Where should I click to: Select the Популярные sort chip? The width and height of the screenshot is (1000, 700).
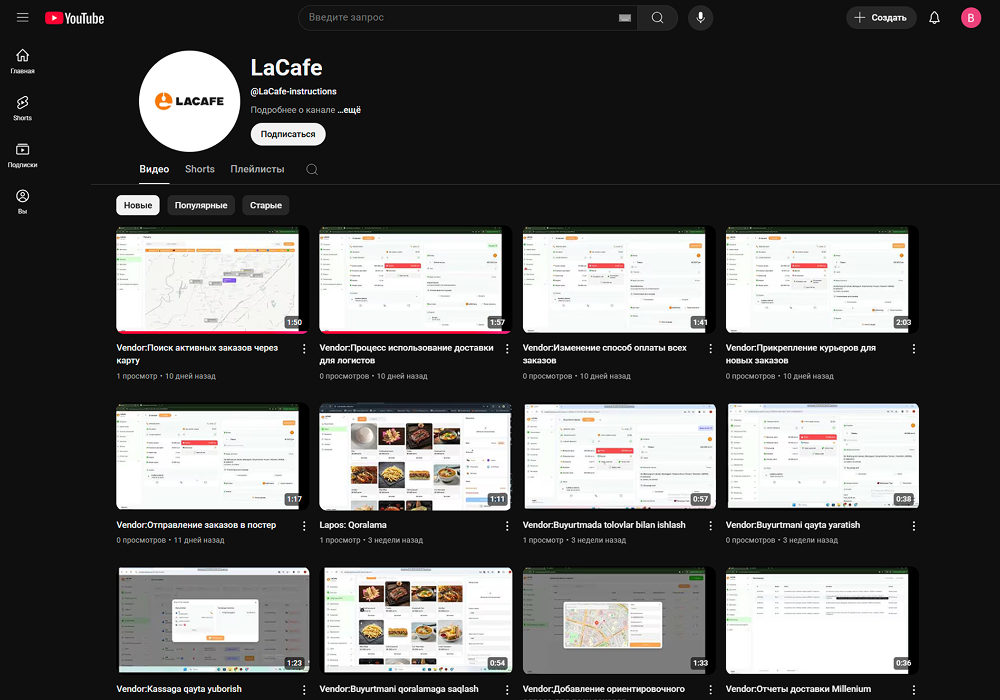(x=201, y=205)
